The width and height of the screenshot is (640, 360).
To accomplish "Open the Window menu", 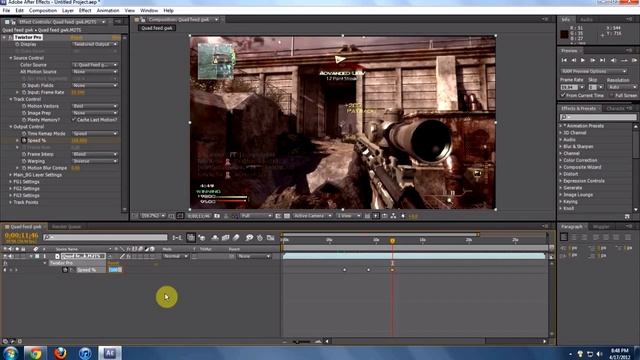I will (149, 11).
